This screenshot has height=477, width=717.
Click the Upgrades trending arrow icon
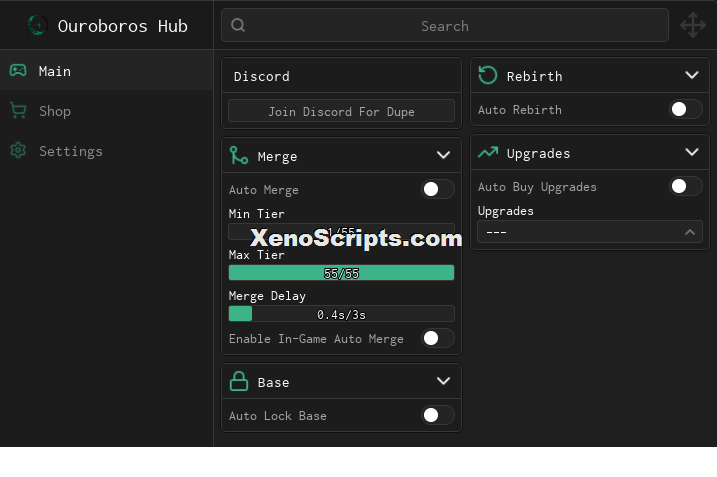pyautogui.click(x=488, y=152)
